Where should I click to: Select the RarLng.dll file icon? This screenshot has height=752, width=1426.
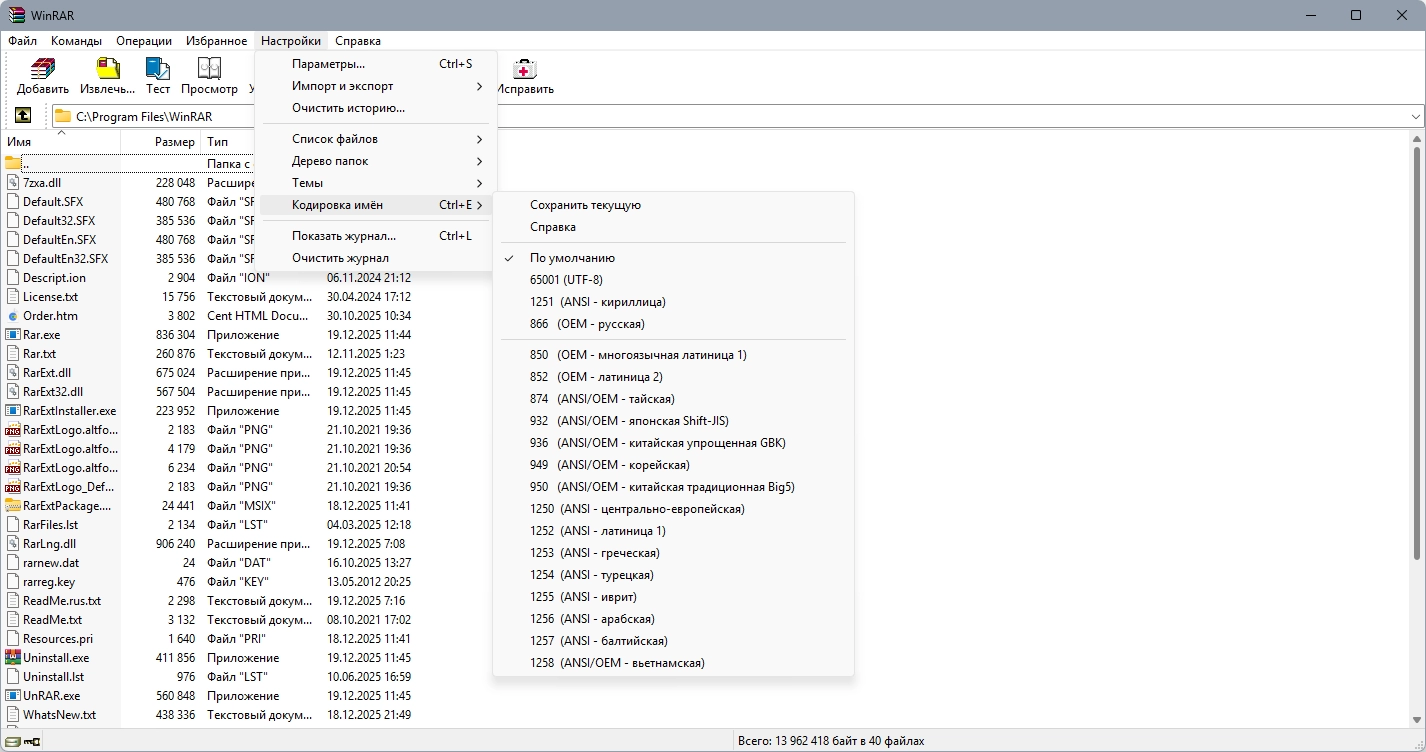point(13,544)
